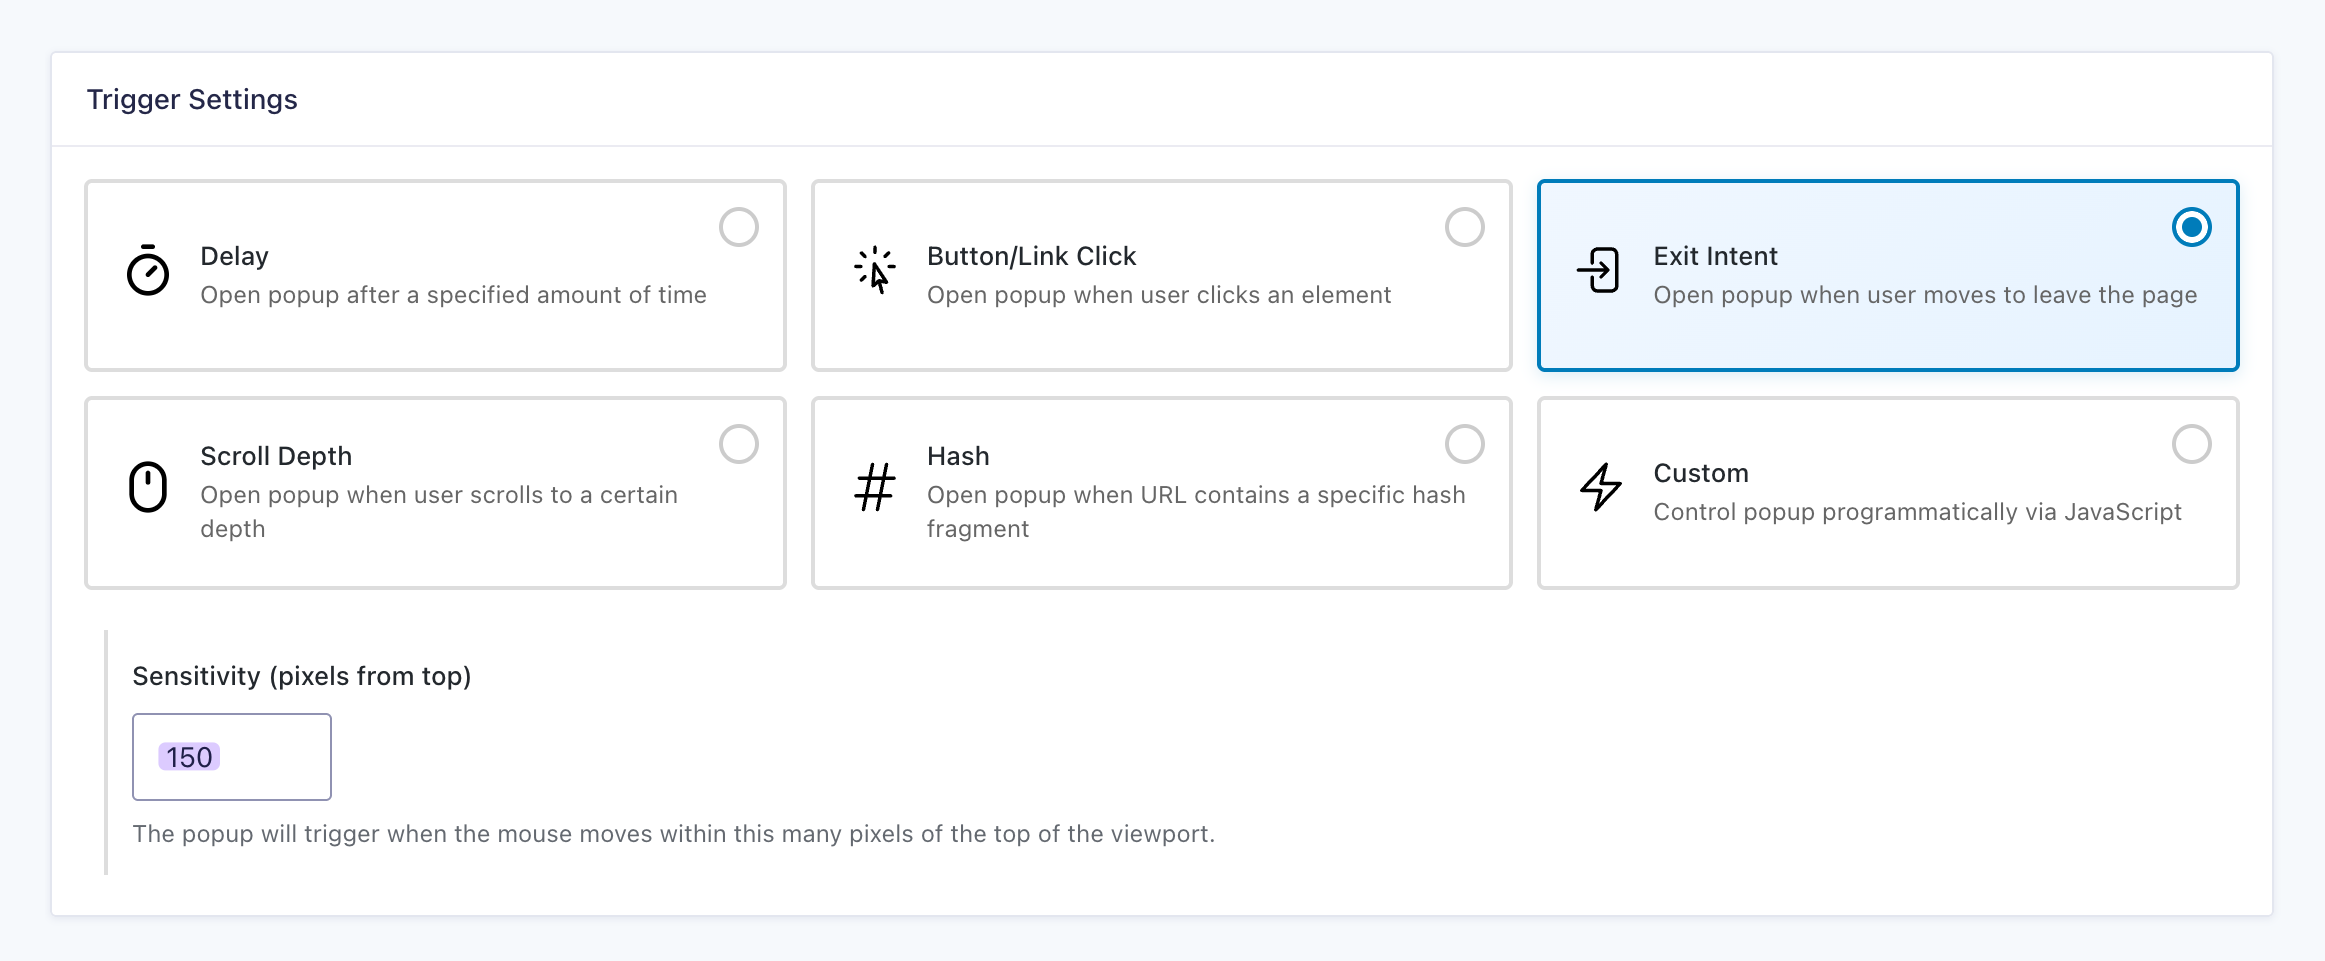Click the Hash symbol icon
The image size is (2325, 961).
(875, 487)
